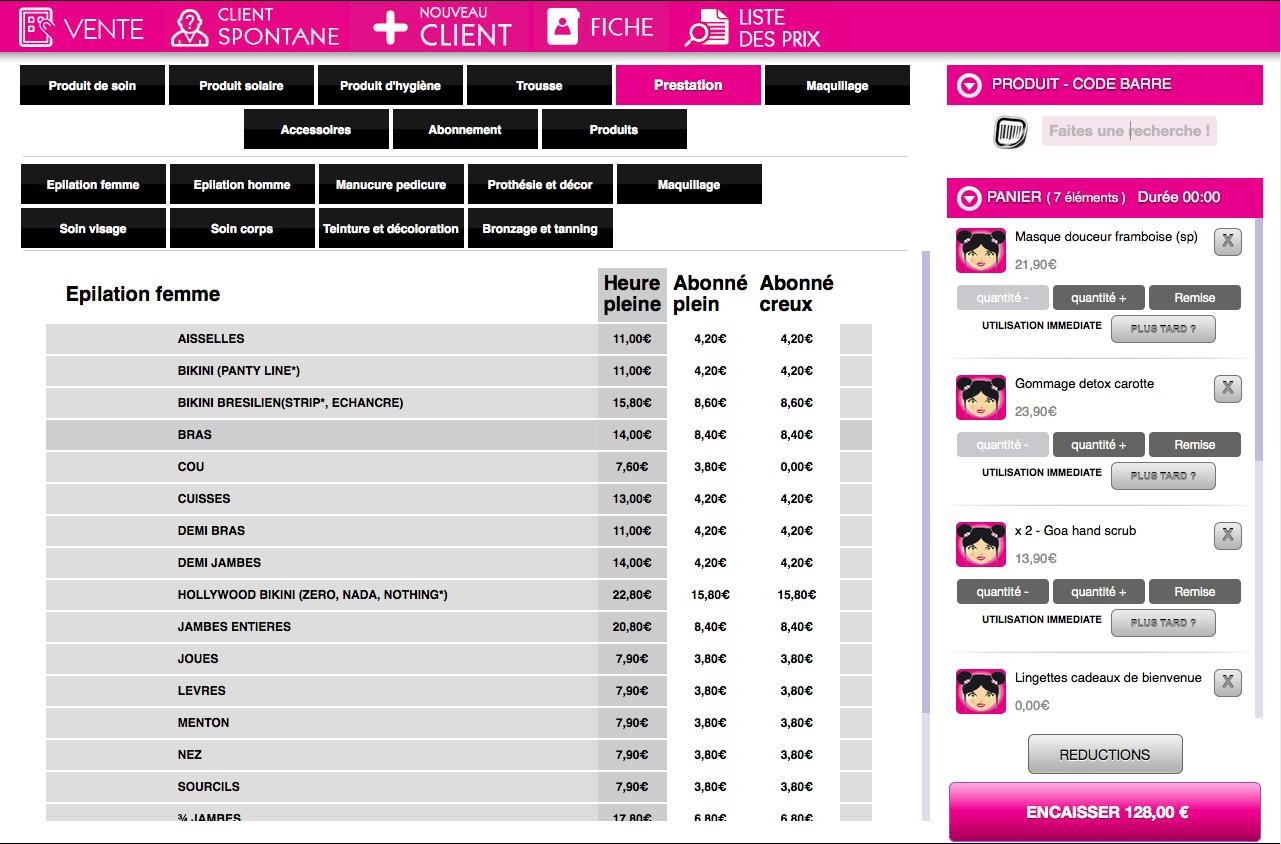Open the Prothésie et décor subcategory
The height and width of the screenshot is (844, 1281).
[x=540, y=184]
